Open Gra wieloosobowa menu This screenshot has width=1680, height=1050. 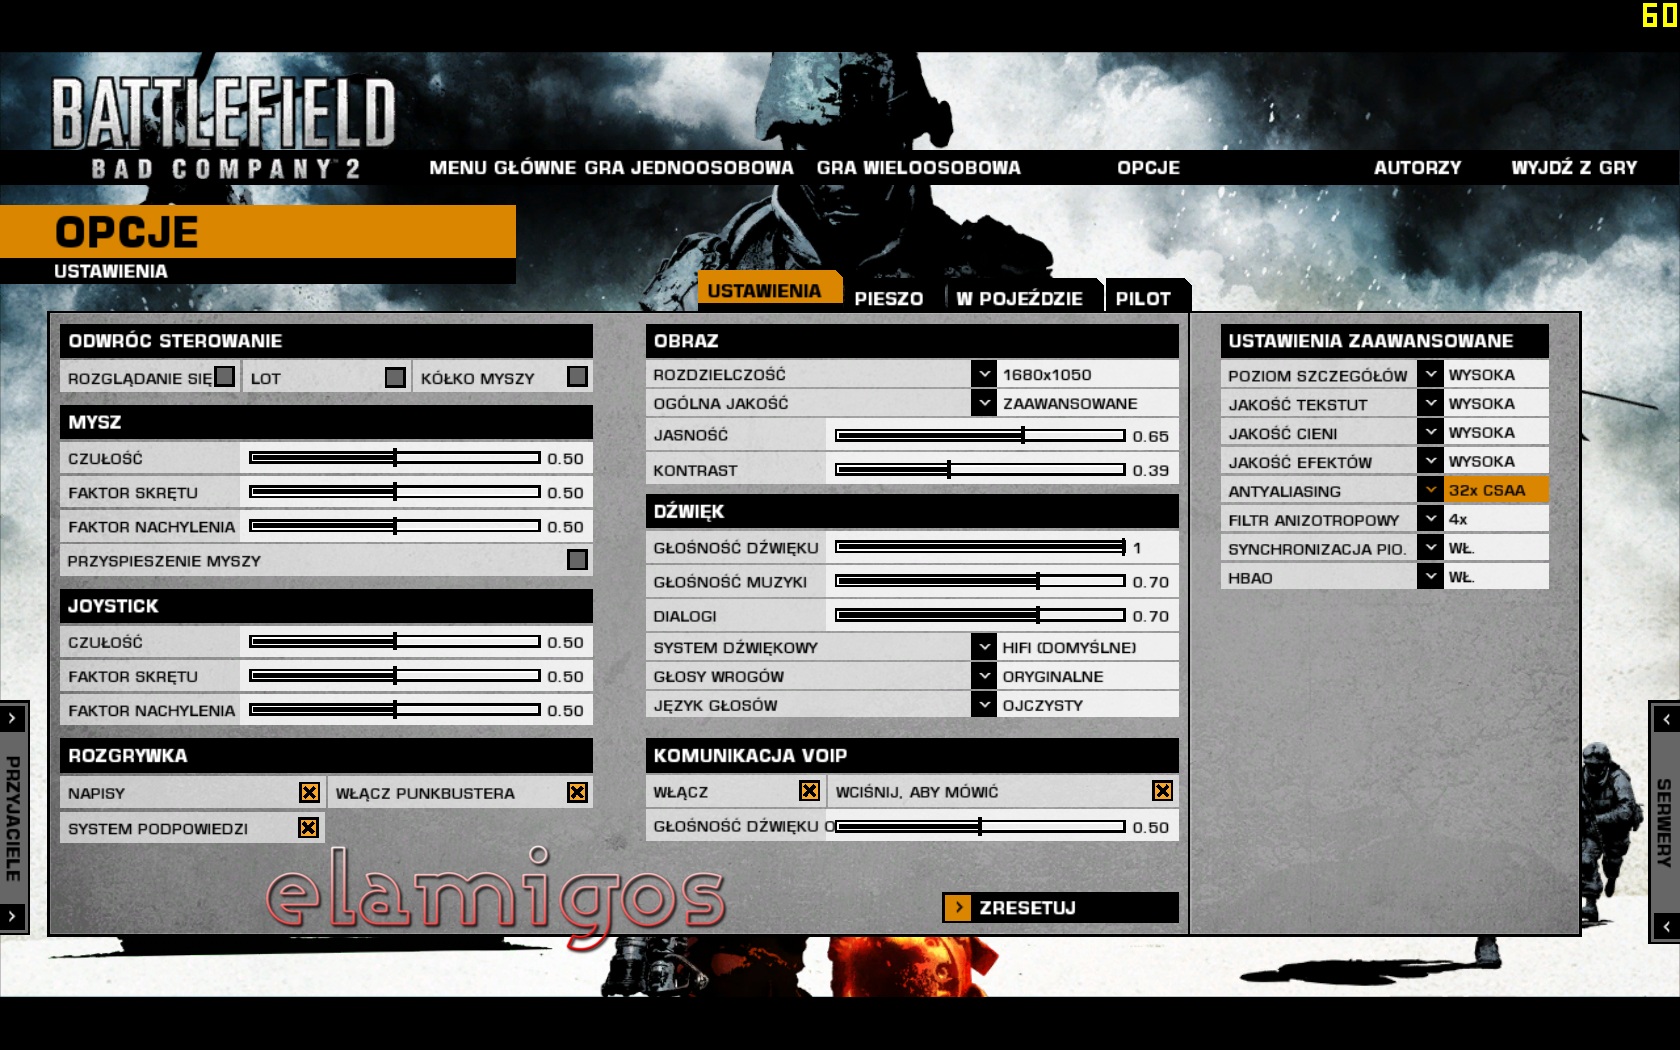click(918, 168)
